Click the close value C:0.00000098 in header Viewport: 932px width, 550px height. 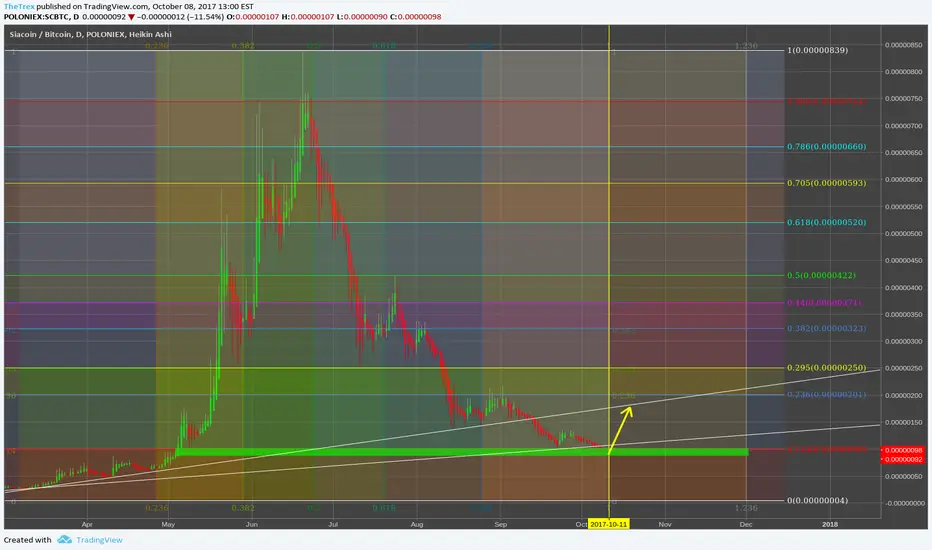(415, 17)
